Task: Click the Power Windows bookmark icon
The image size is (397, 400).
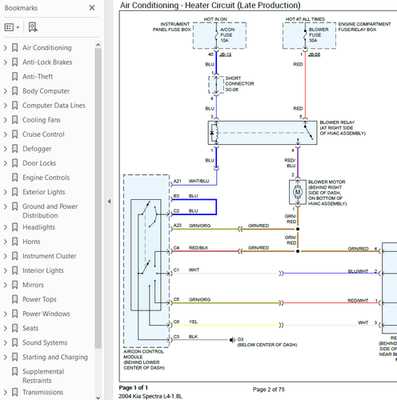Action: [x=15, y=314]
